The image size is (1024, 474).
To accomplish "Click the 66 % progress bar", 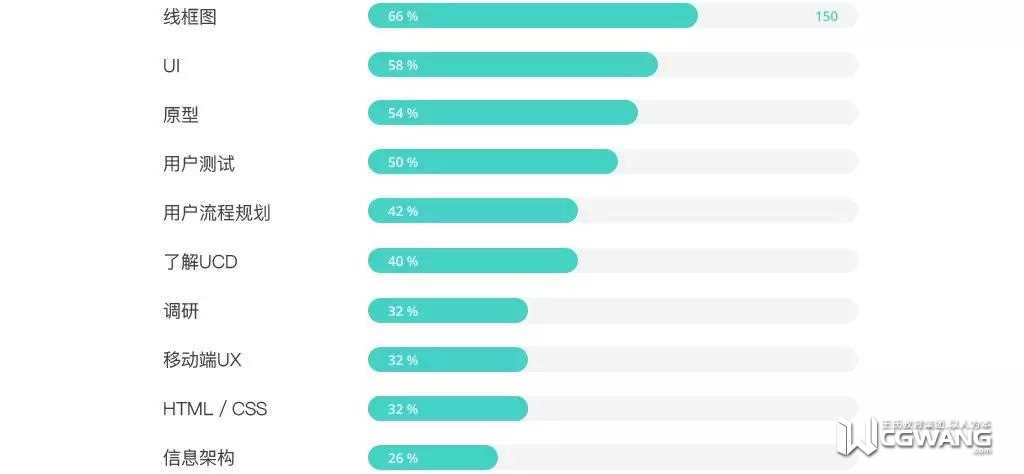I will [x=532, y=16].
